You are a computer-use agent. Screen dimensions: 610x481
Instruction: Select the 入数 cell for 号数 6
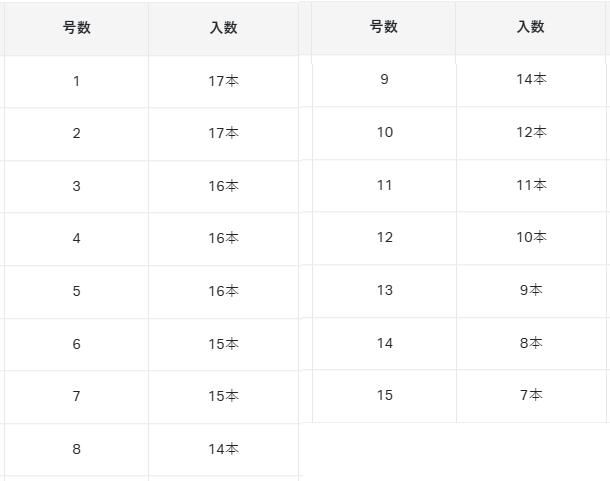click(223, 344)
